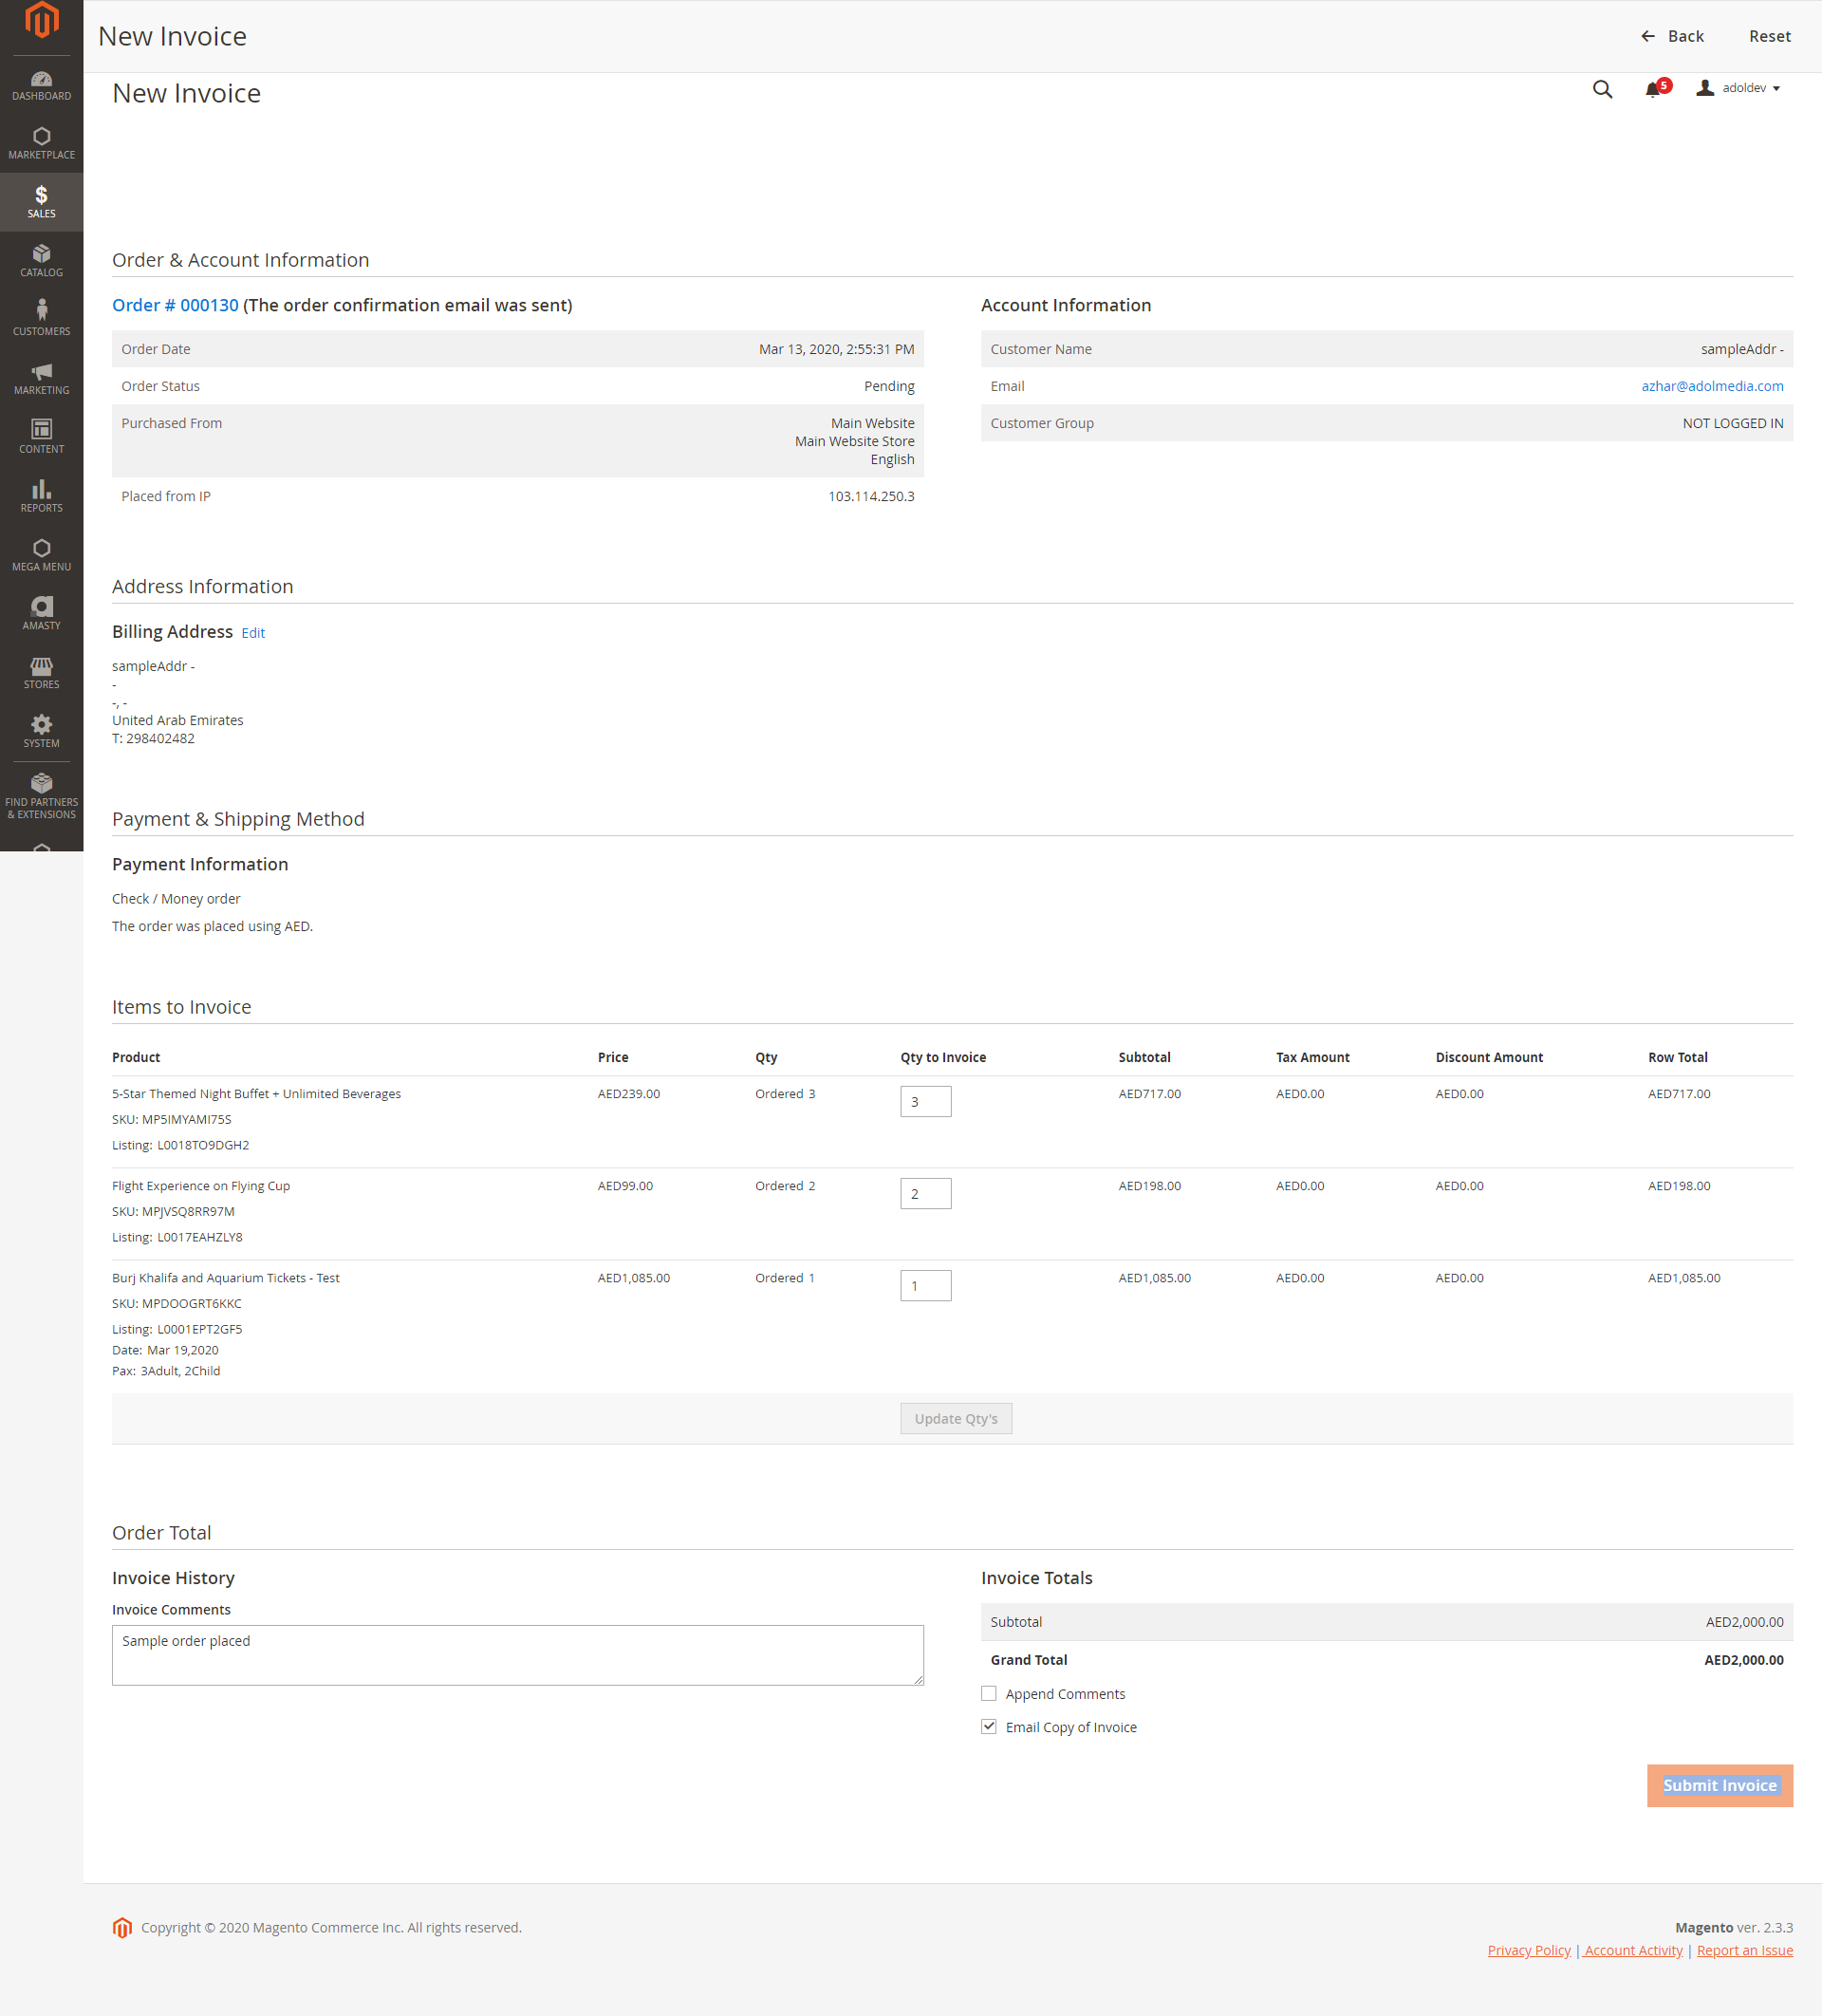Click the Back arrow button
This screenshot has height=2016, width=1822.
coord(1672,36)
